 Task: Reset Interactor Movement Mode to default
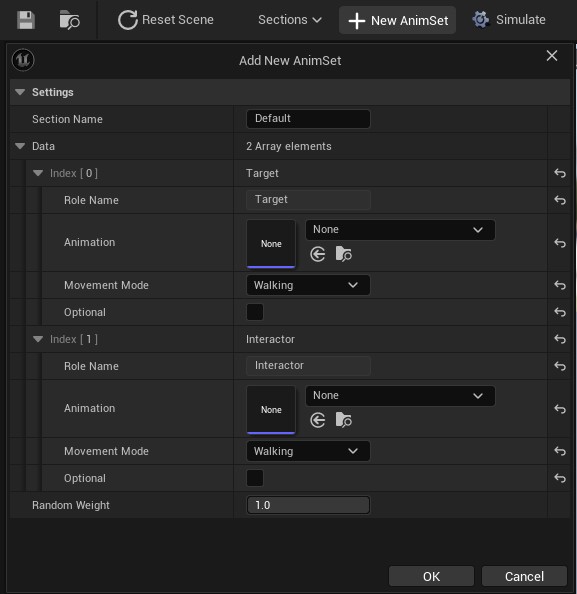(560, 451)
